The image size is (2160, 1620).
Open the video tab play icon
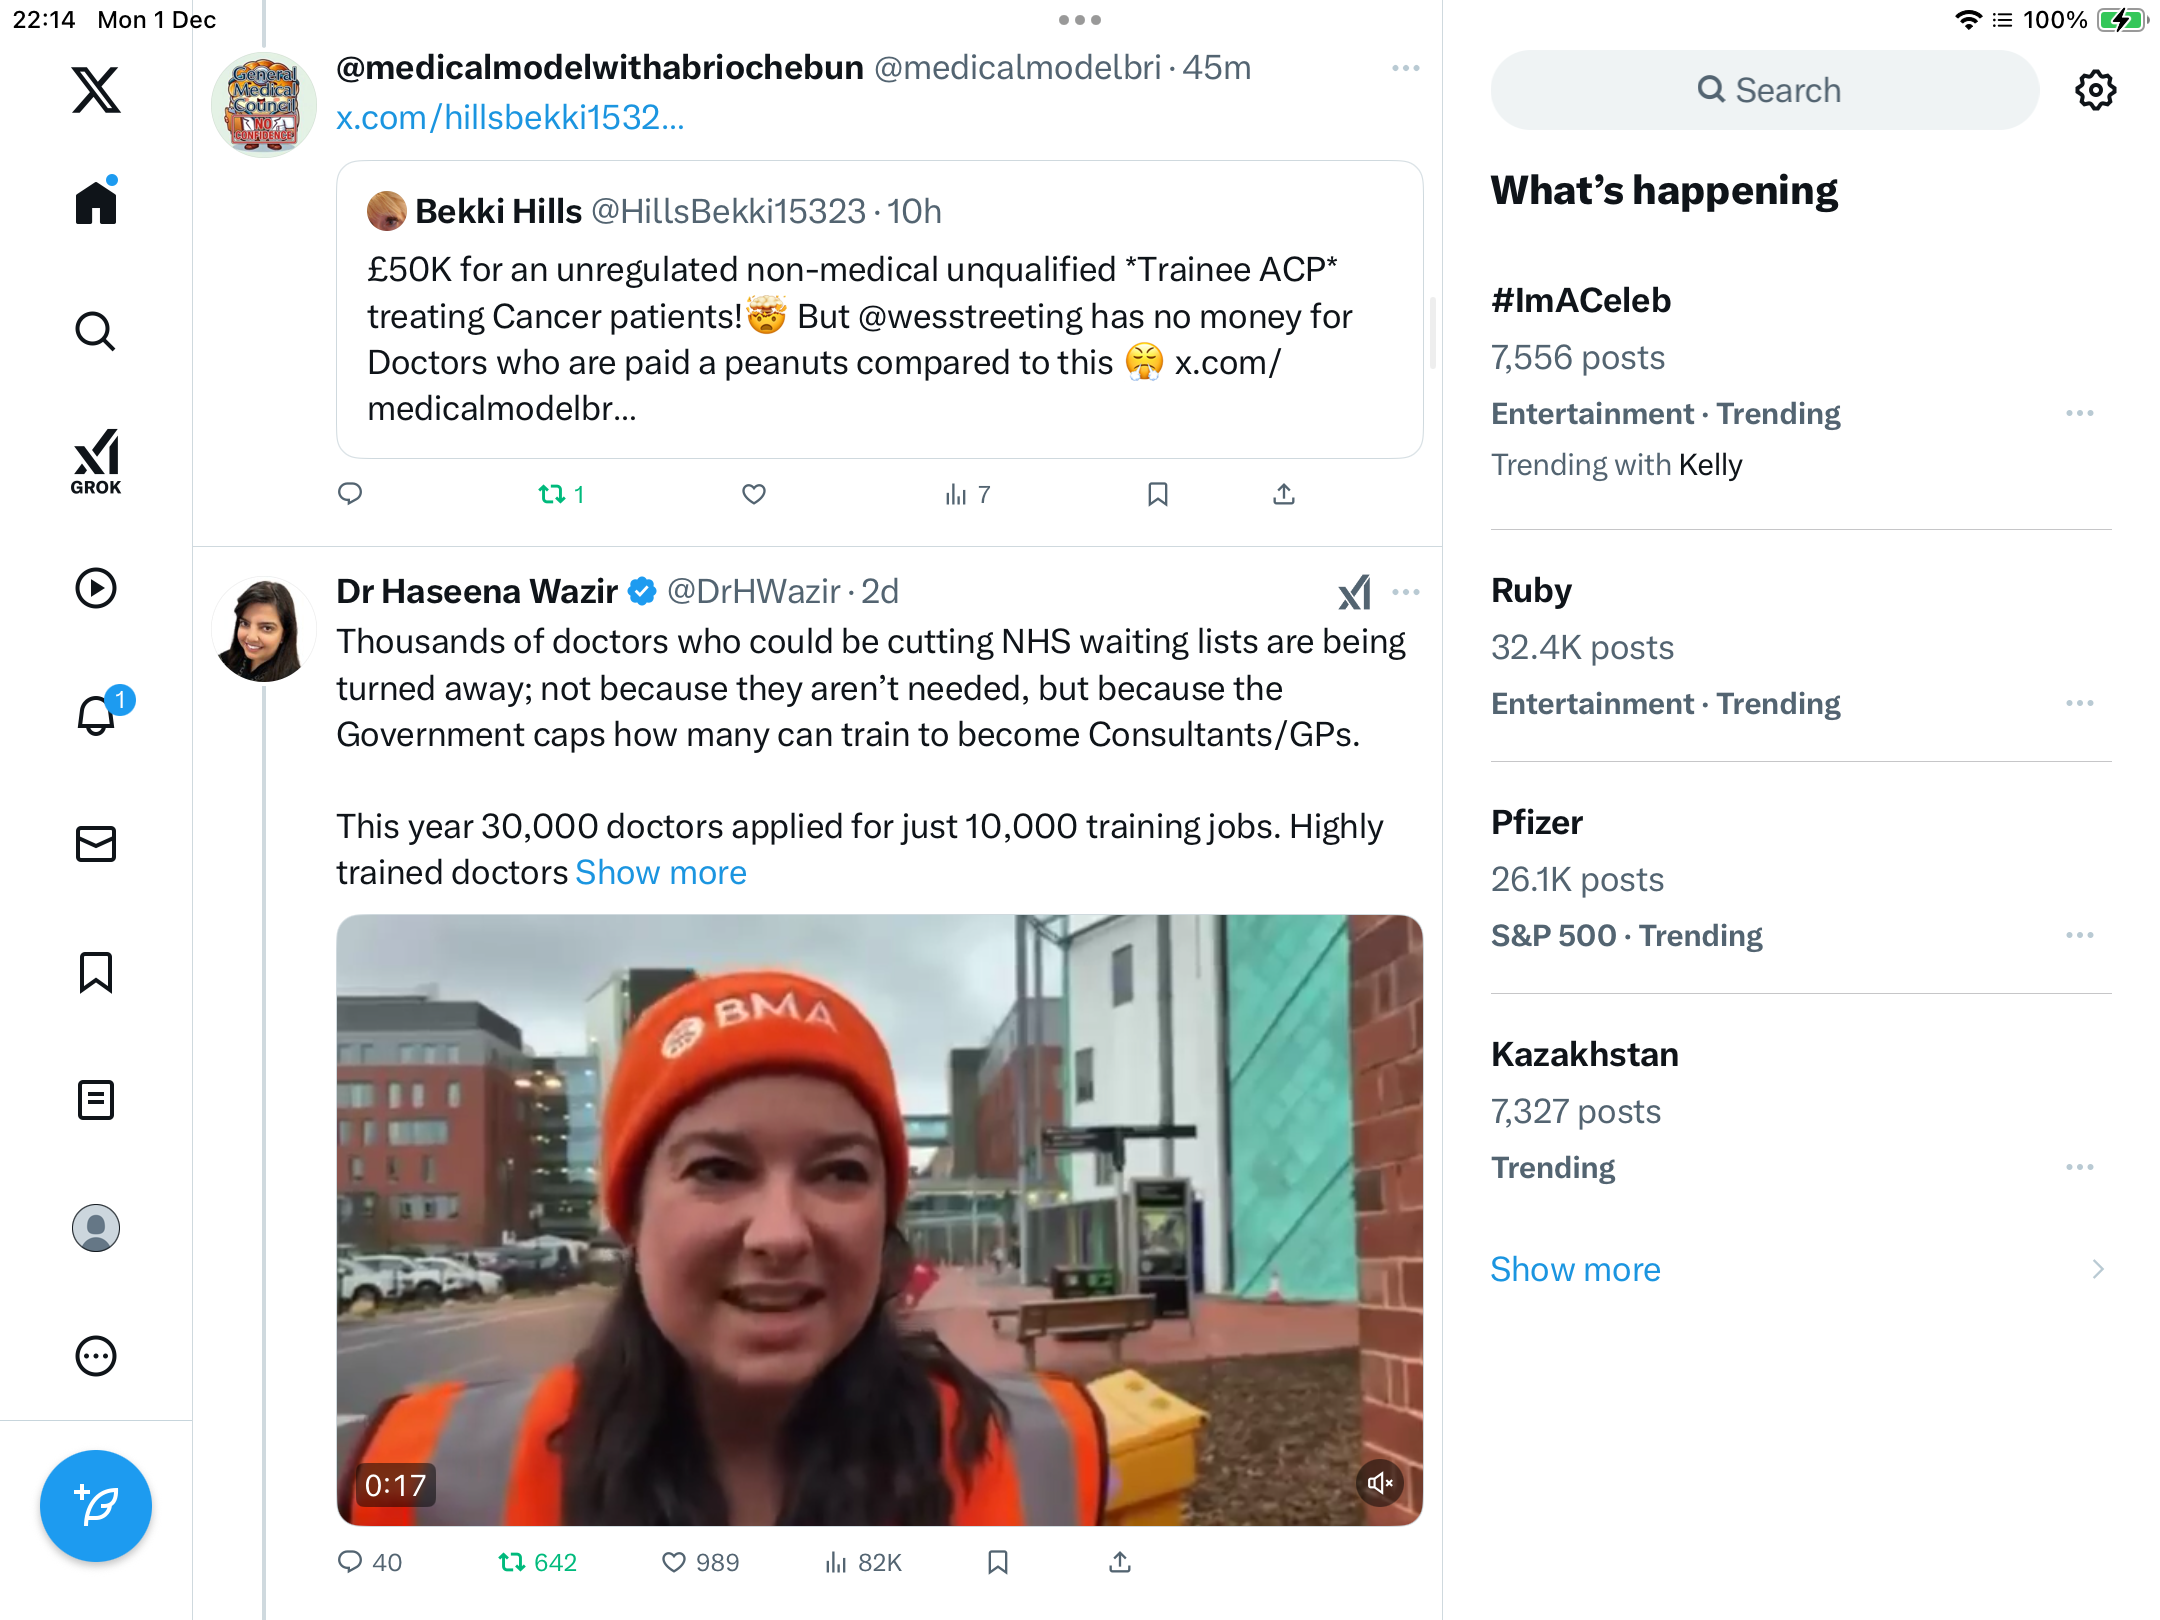click(96, 588)
